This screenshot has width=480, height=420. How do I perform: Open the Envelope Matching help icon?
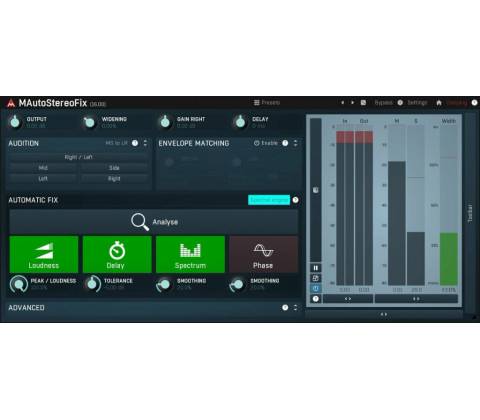tap(285, 143)
